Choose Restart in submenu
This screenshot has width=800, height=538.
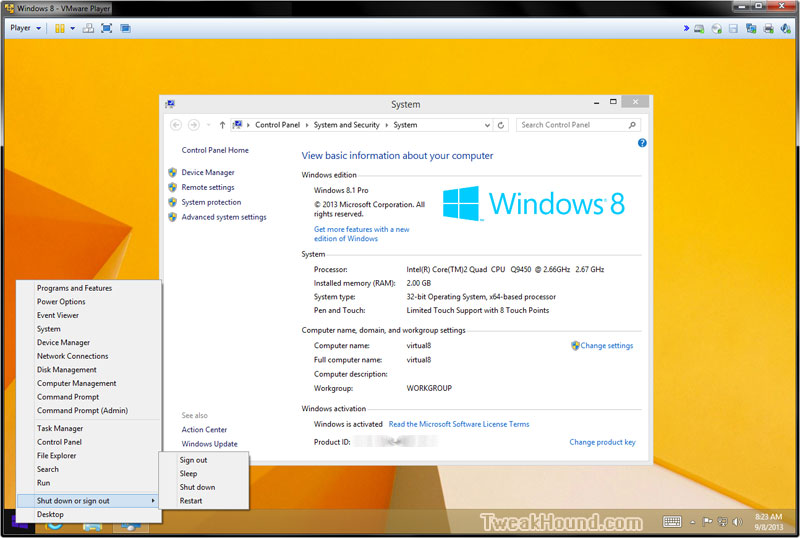click(x=191, y=501)
